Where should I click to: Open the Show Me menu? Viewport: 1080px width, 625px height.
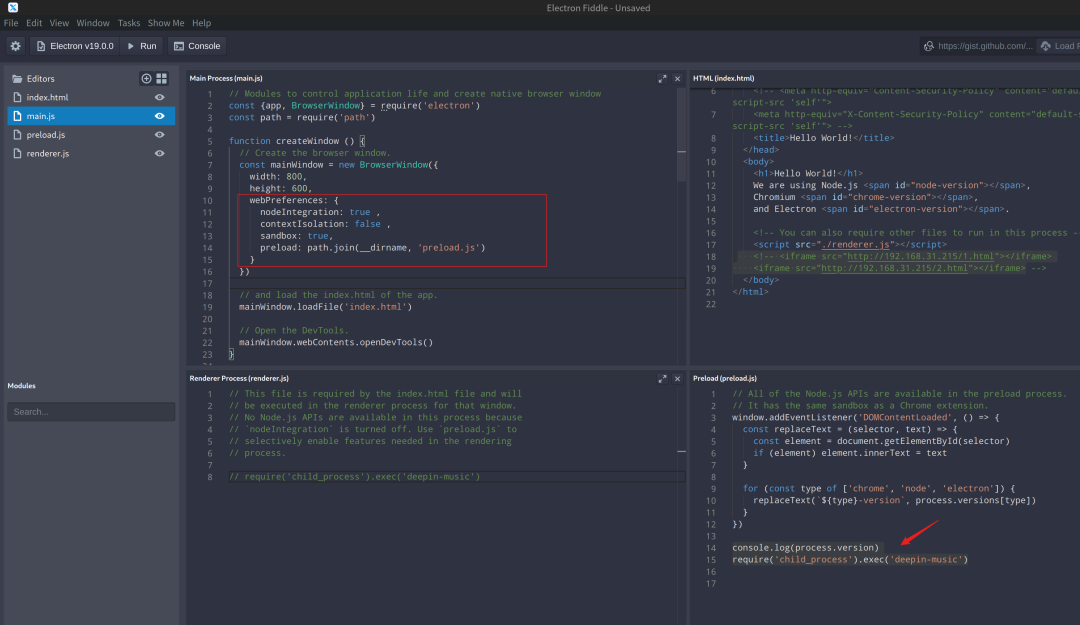(166, 23)
